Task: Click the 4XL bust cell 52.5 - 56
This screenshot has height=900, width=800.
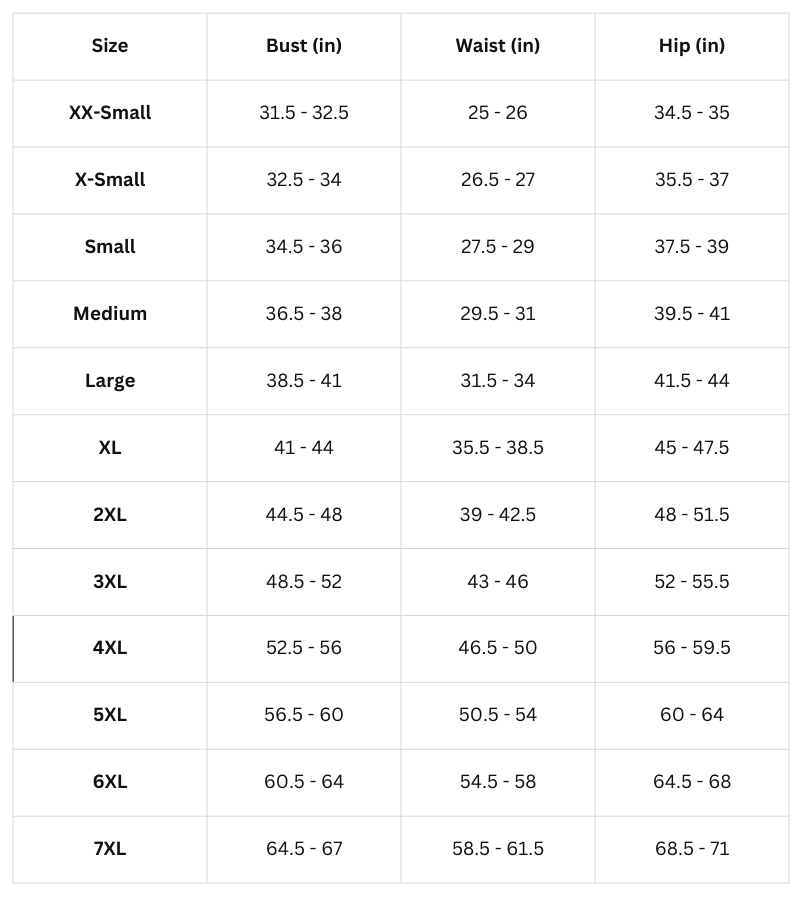Action: (x=304, y=647)
